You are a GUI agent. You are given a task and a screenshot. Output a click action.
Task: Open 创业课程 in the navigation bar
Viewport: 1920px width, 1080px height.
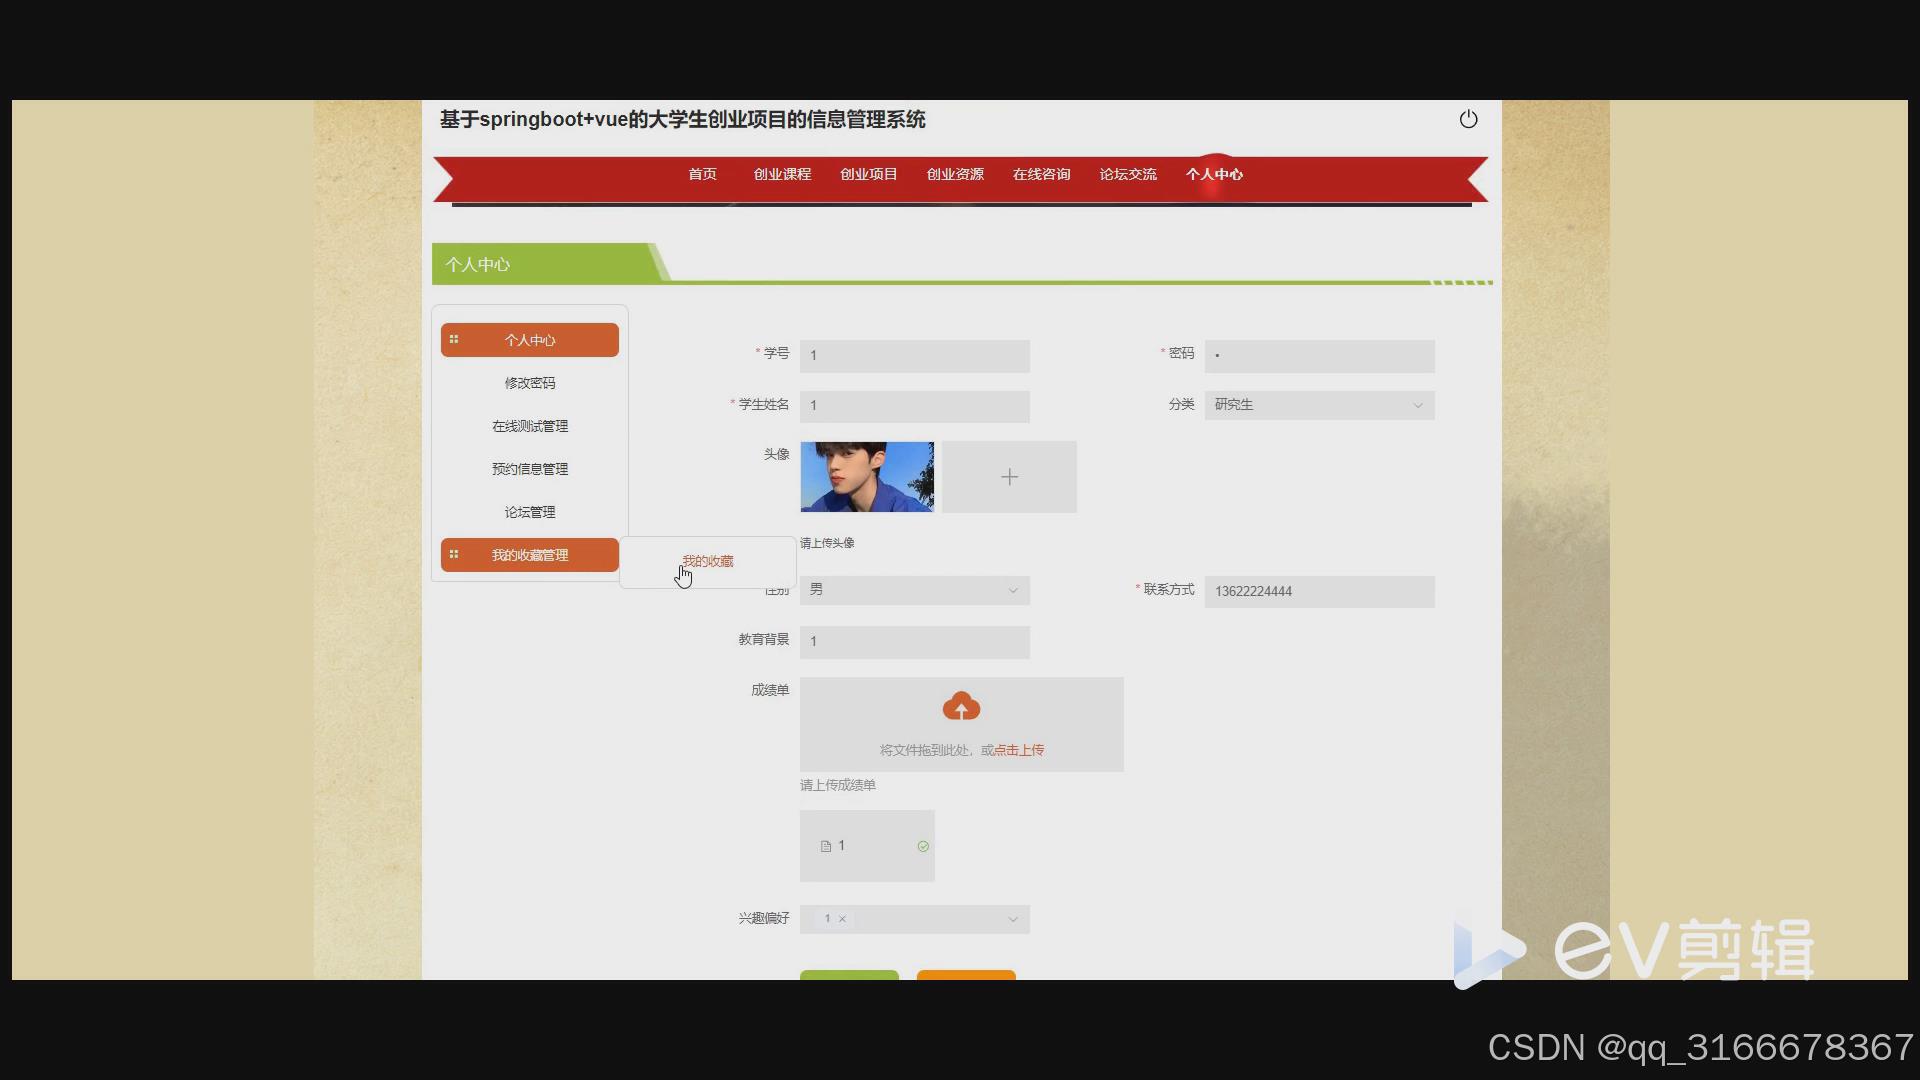click(x=782, y=175)
